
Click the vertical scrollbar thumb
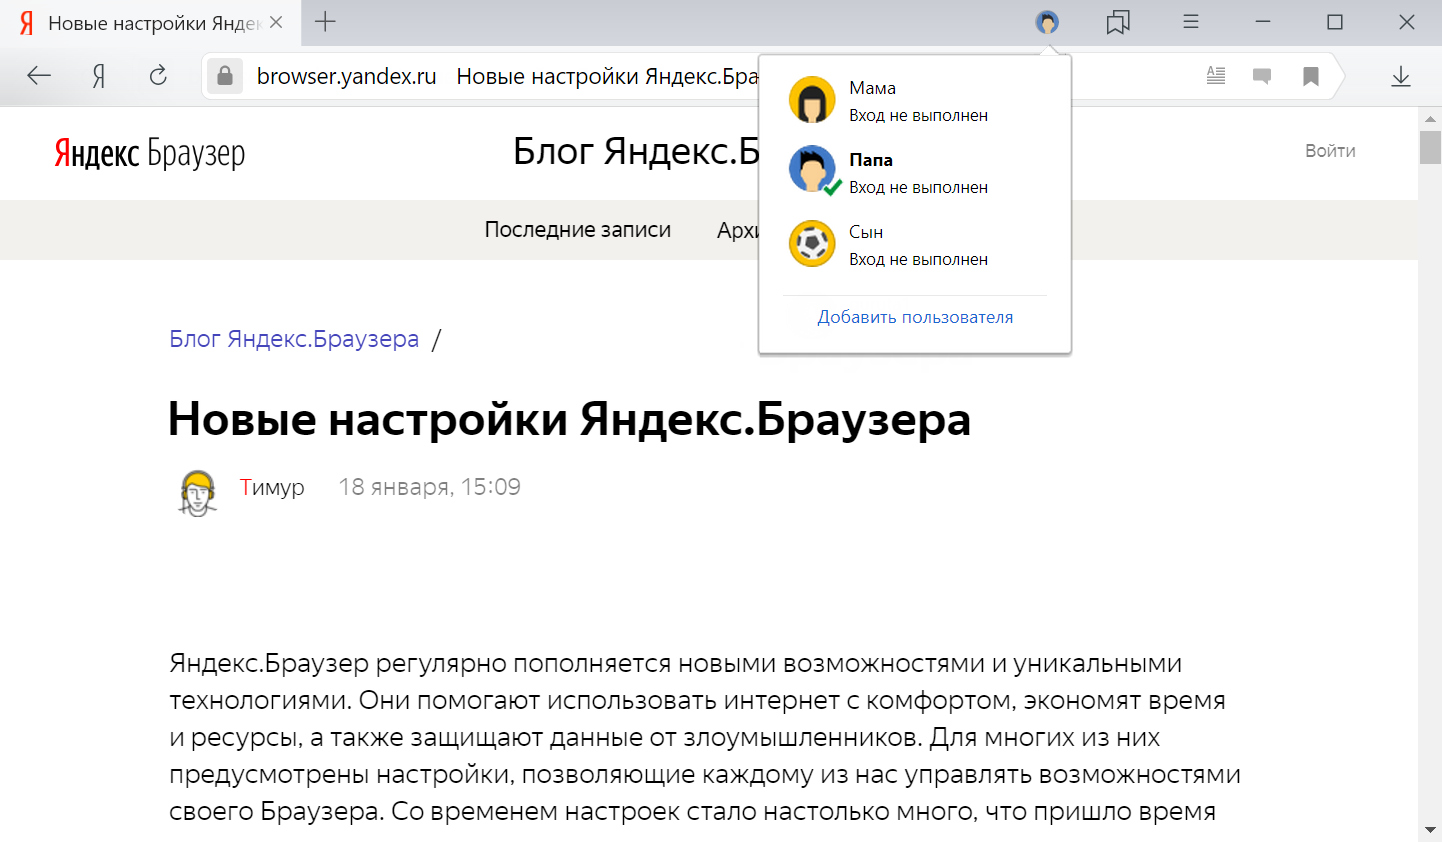point(1430,147)
